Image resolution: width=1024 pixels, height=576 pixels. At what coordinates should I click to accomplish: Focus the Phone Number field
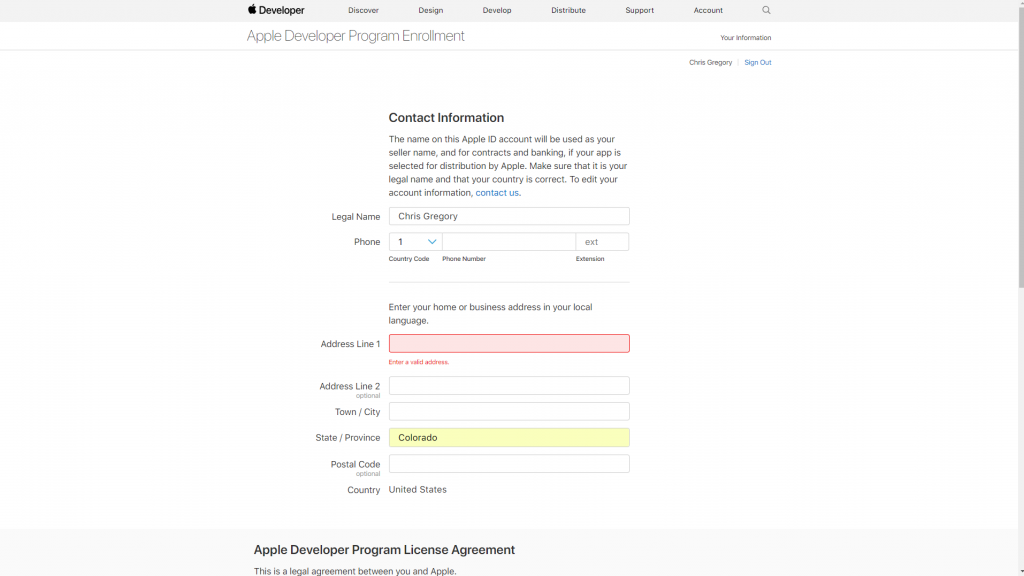509,242
